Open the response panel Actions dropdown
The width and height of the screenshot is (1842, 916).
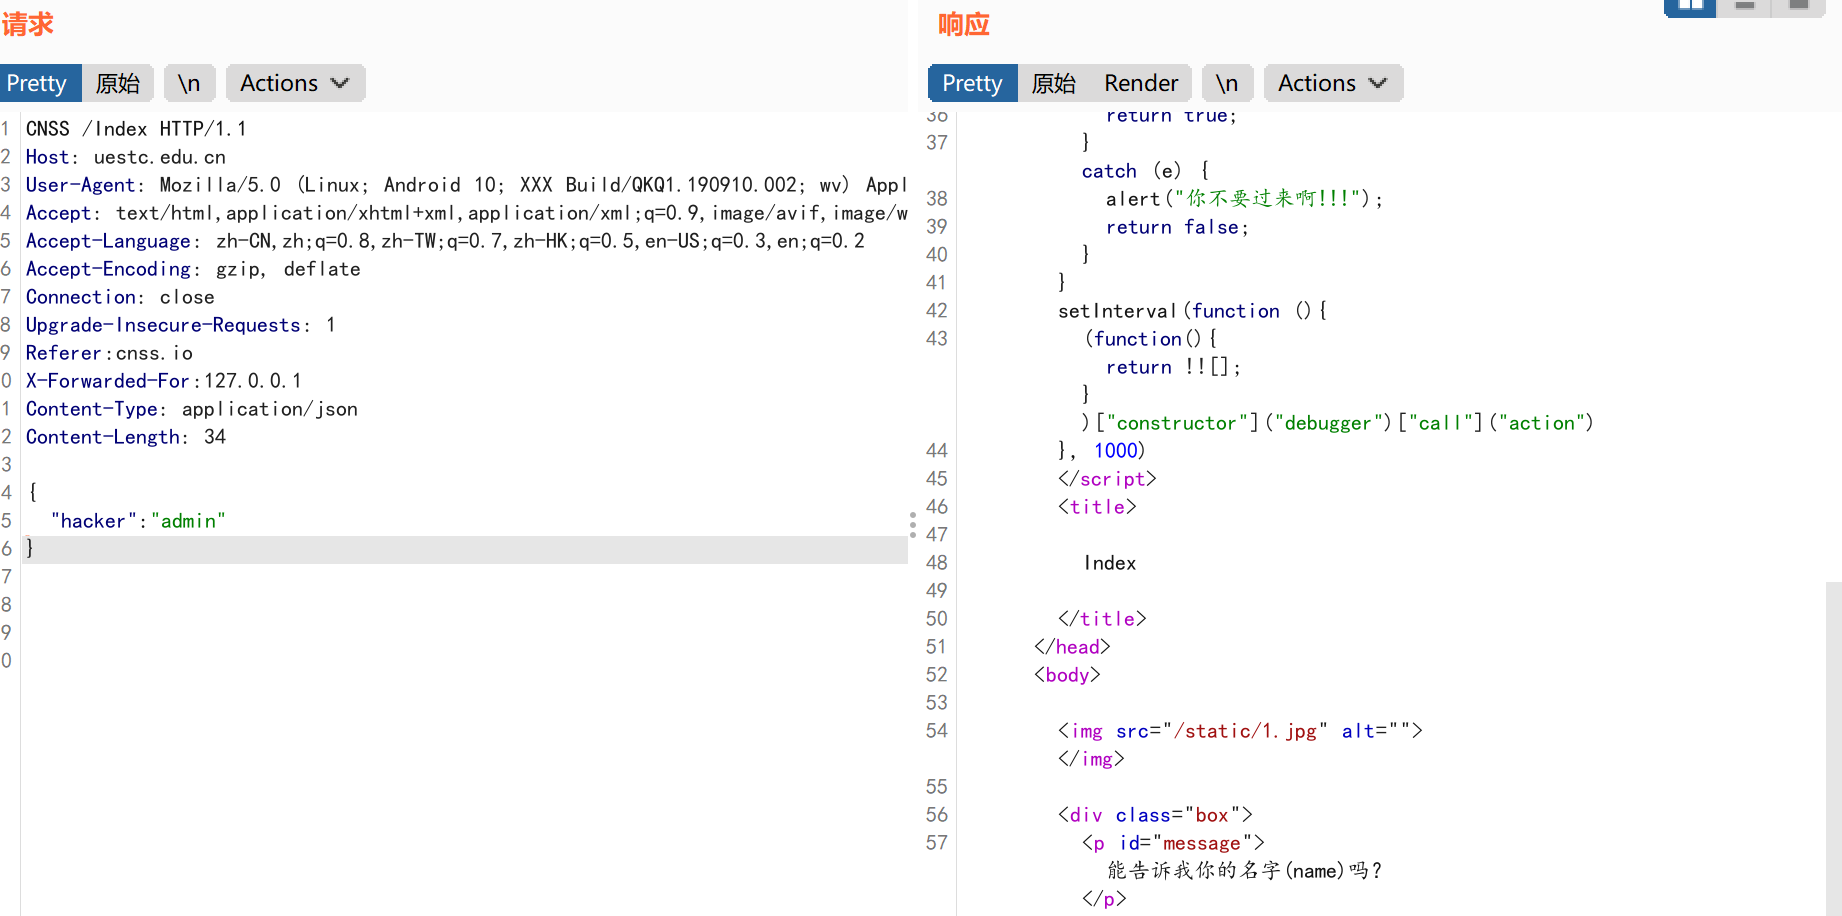coord(1333,83)
